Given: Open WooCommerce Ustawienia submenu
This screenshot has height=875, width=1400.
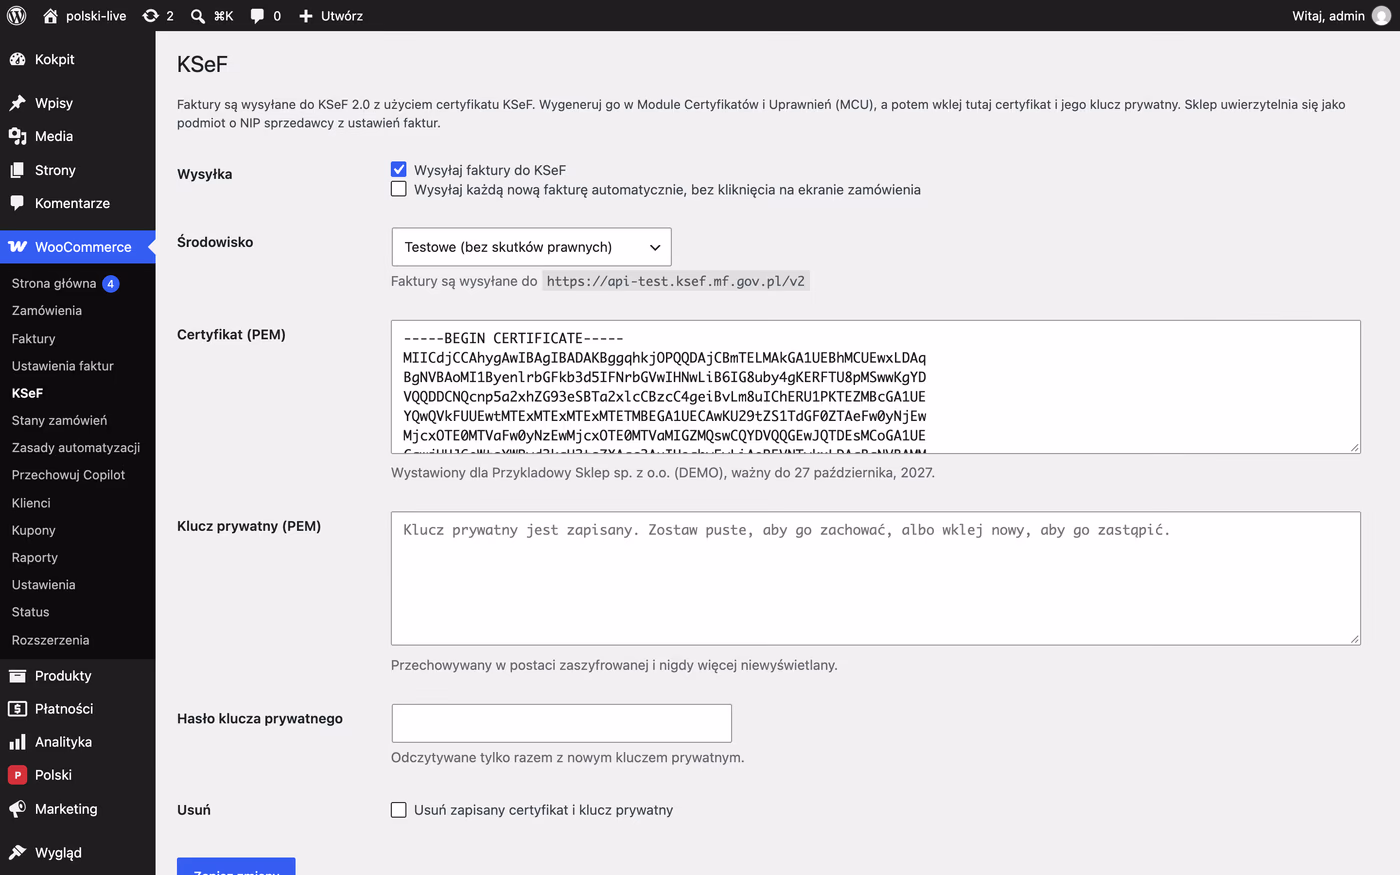Looking at the screenshot, I should click(x=44, y=585).
